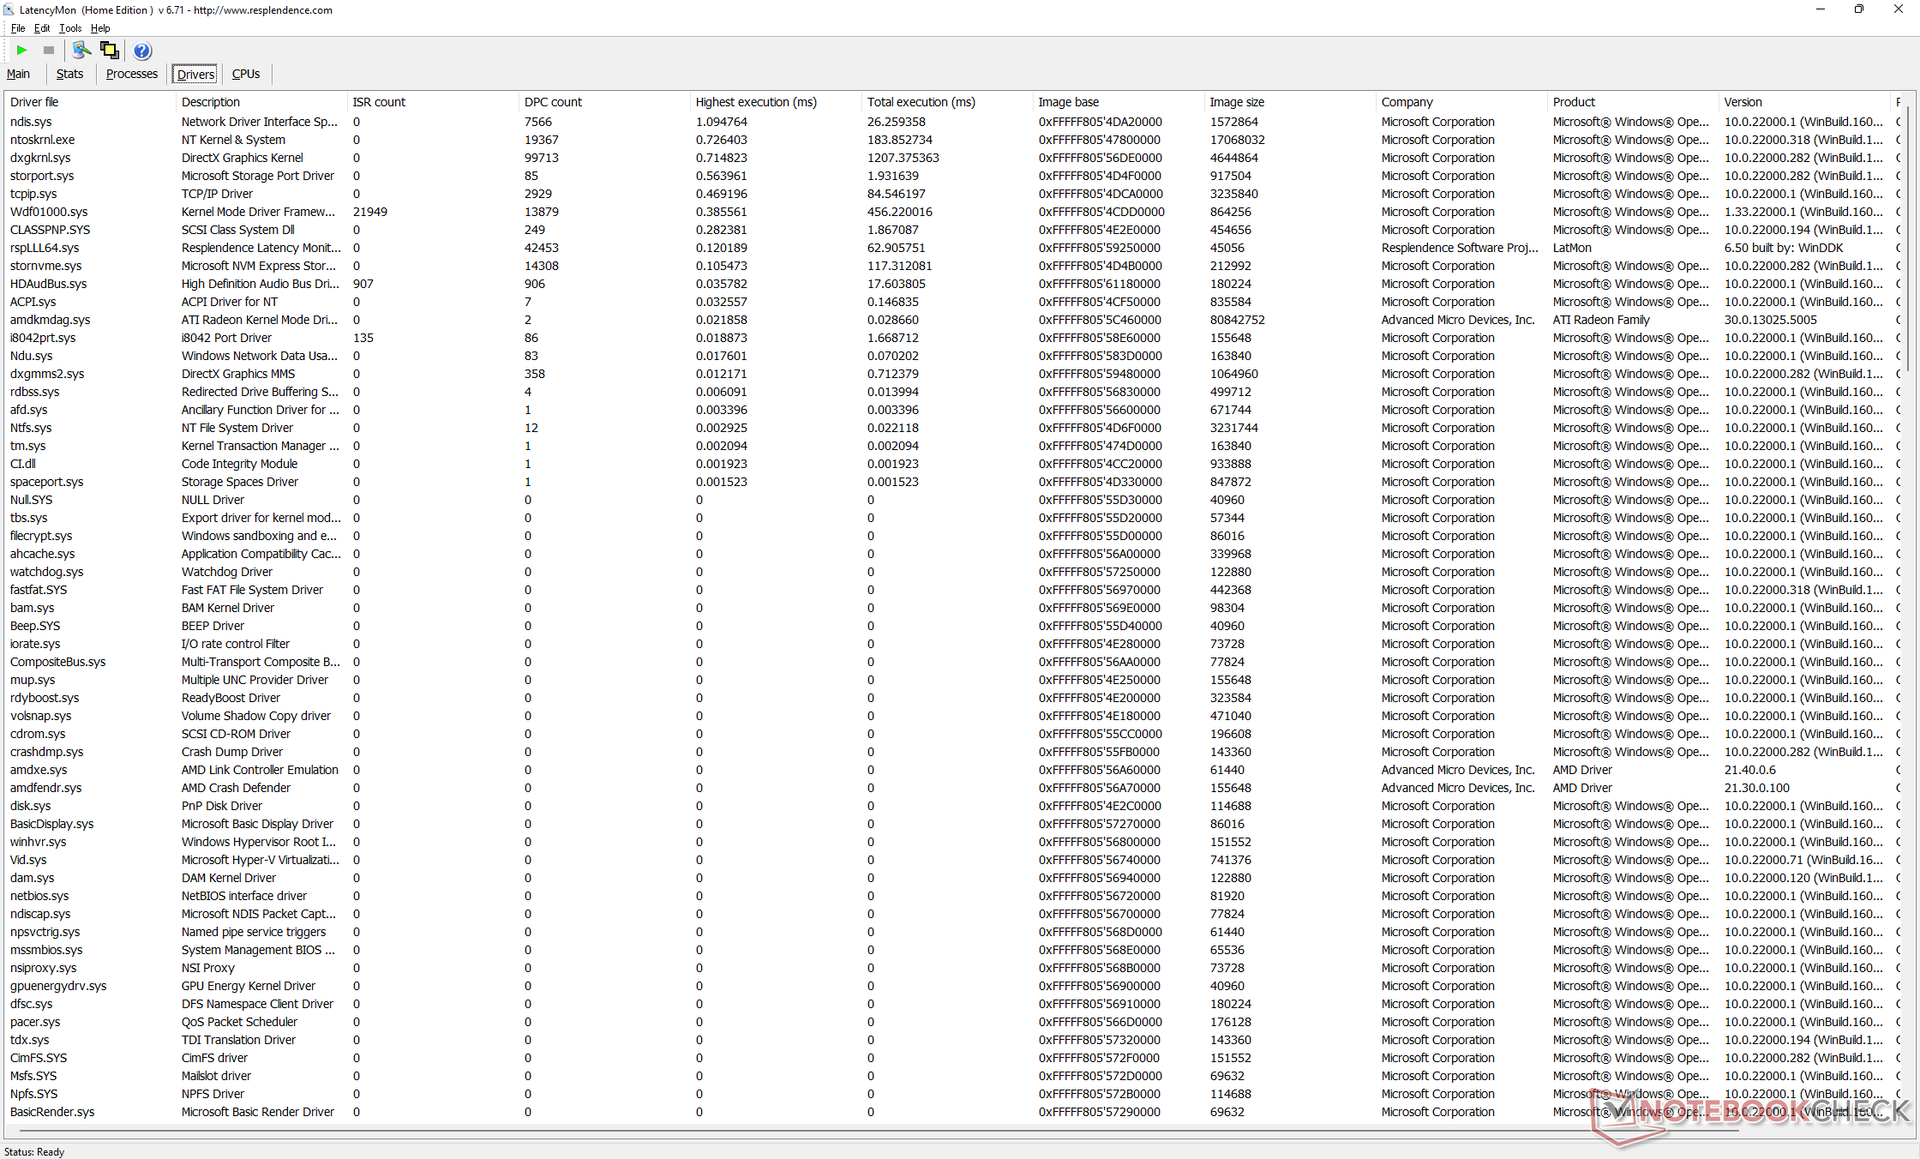Select the amdkmdag.sys driver row

[50, 320]
